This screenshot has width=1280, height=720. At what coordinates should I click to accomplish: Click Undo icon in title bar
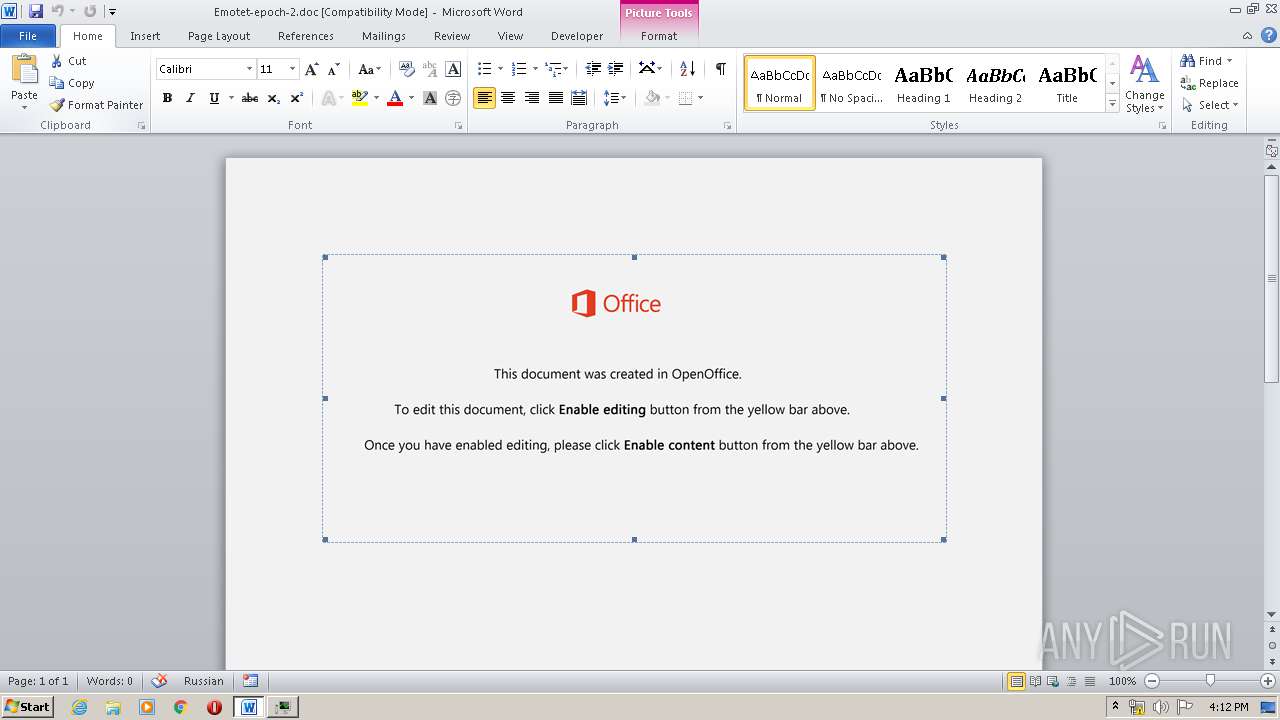pos(58,11)
